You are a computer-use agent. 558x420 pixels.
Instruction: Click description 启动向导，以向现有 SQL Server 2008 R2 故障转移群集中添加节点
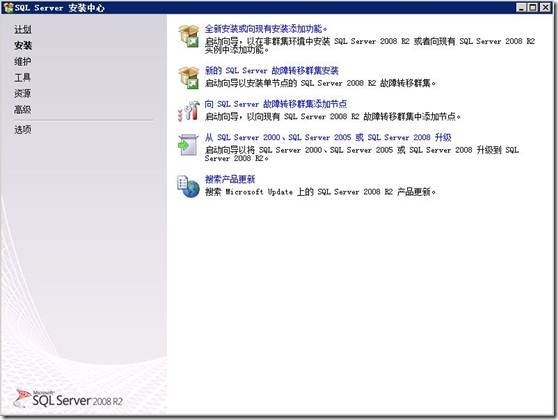(333, 116)
